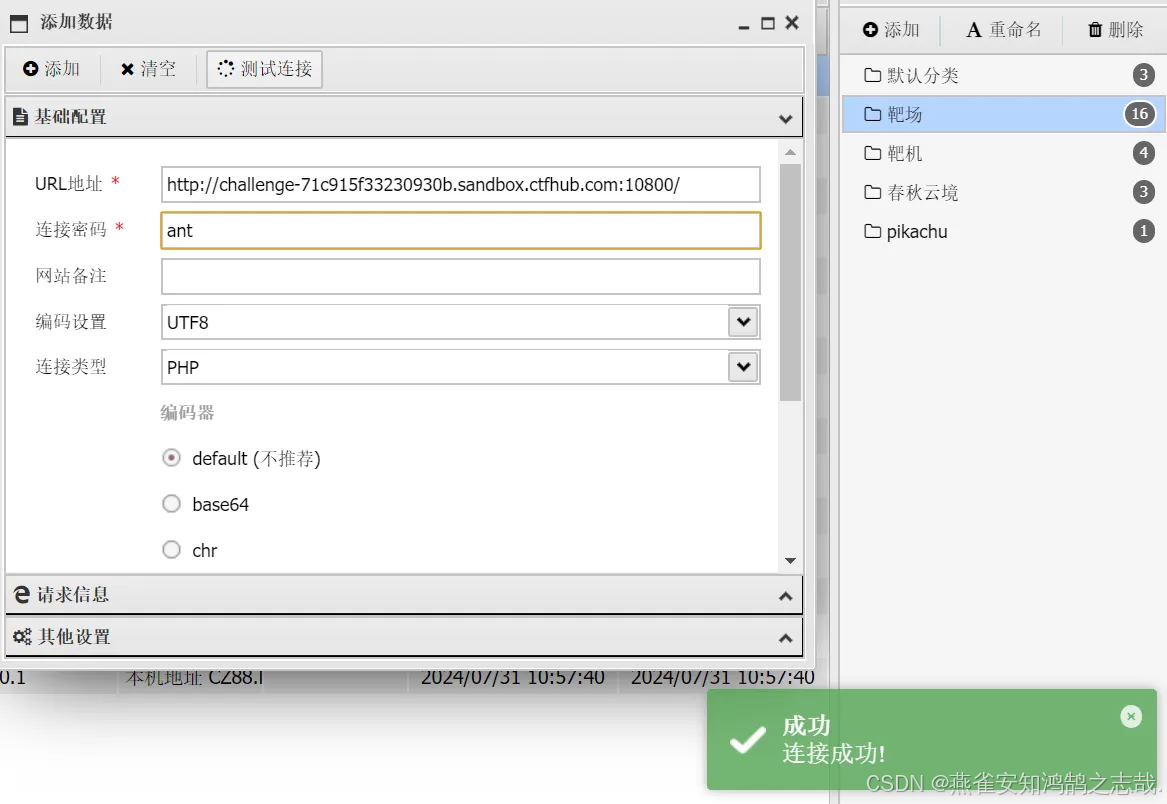Viewport: 1167px width, 804px height.
Task: Click the 清空 clear icon
Action: click(125, 69)
